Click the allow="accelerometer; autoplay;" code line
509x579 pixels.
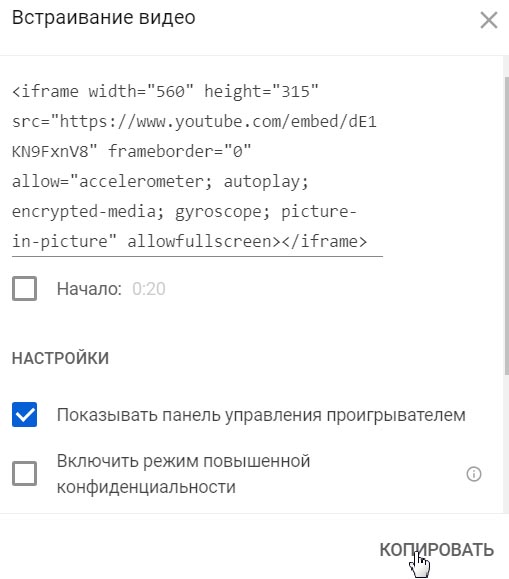(x=160, y=182)
